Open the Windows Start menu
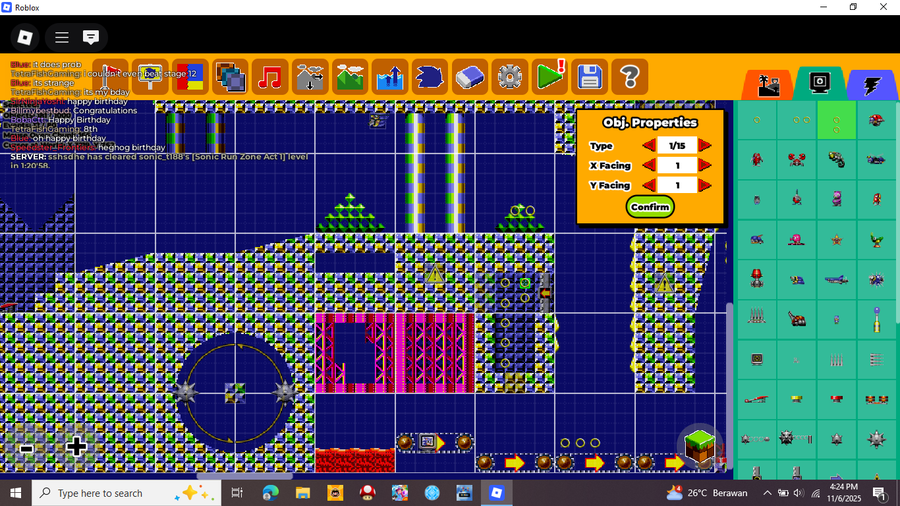Viewport: 900px width, 506px height. [x=15, y=493]
